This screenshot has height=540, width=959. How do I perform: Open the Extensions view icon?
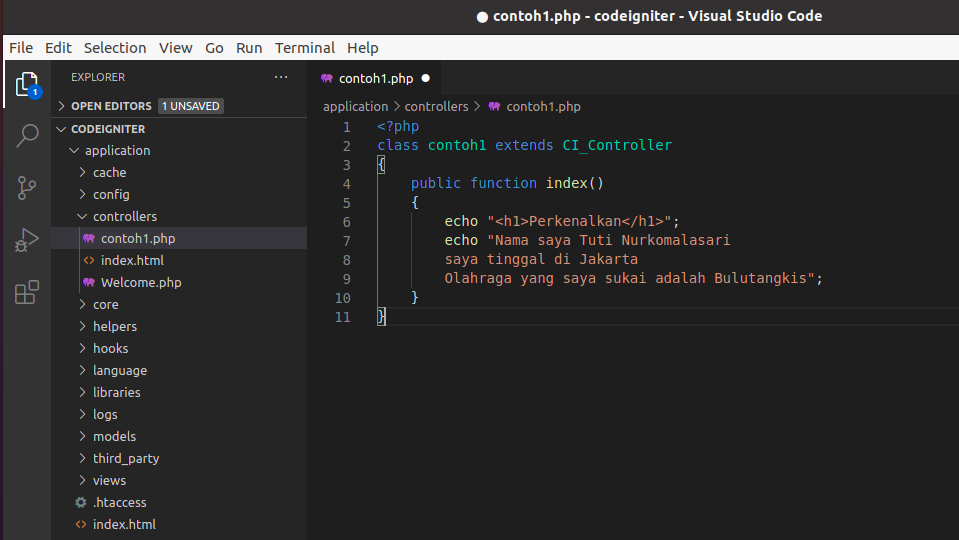click(26, 292)
